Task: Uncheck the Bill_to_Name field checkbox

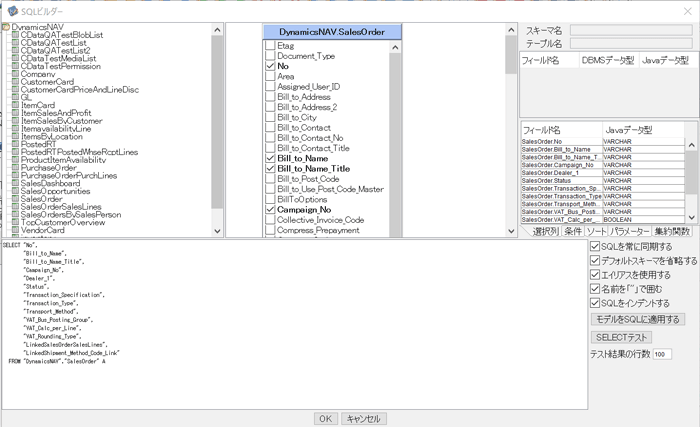Action: (x=270, y=159)
